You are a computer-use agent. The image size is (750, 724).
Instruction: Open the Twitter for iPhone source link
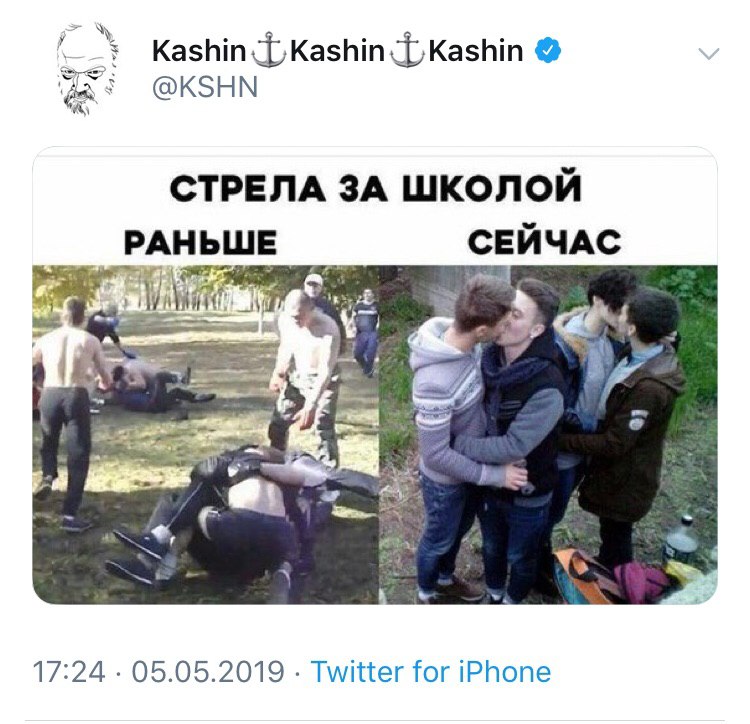pos(430,671)
